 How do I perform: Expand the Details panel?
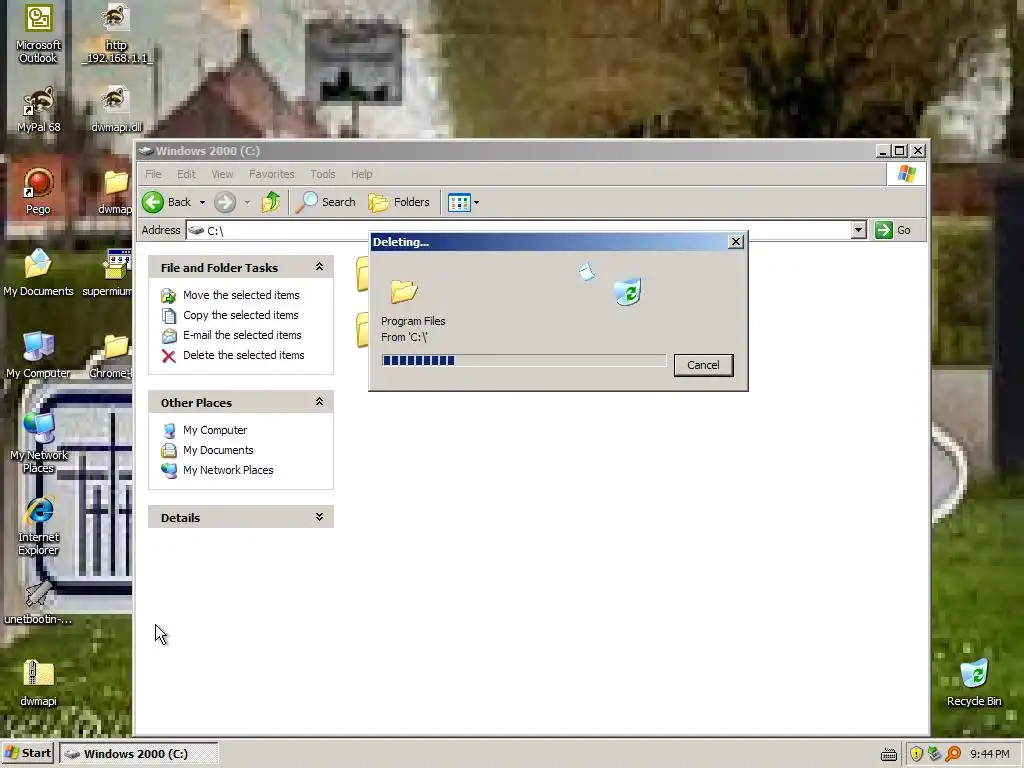pyautogui.click(x=319, y=517)
